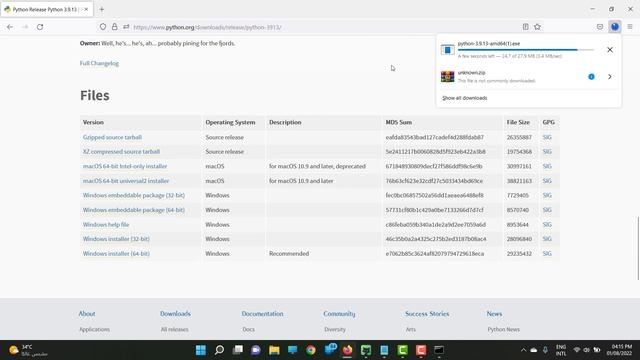The height and width of the screenshot is (360, 640).
Task: Download the Windows help file
Action: coord(106,224)
